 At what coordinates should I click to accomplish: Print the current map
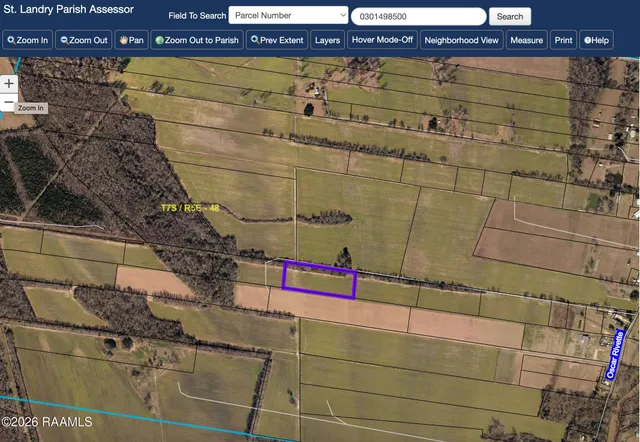[x=563, y=40]
